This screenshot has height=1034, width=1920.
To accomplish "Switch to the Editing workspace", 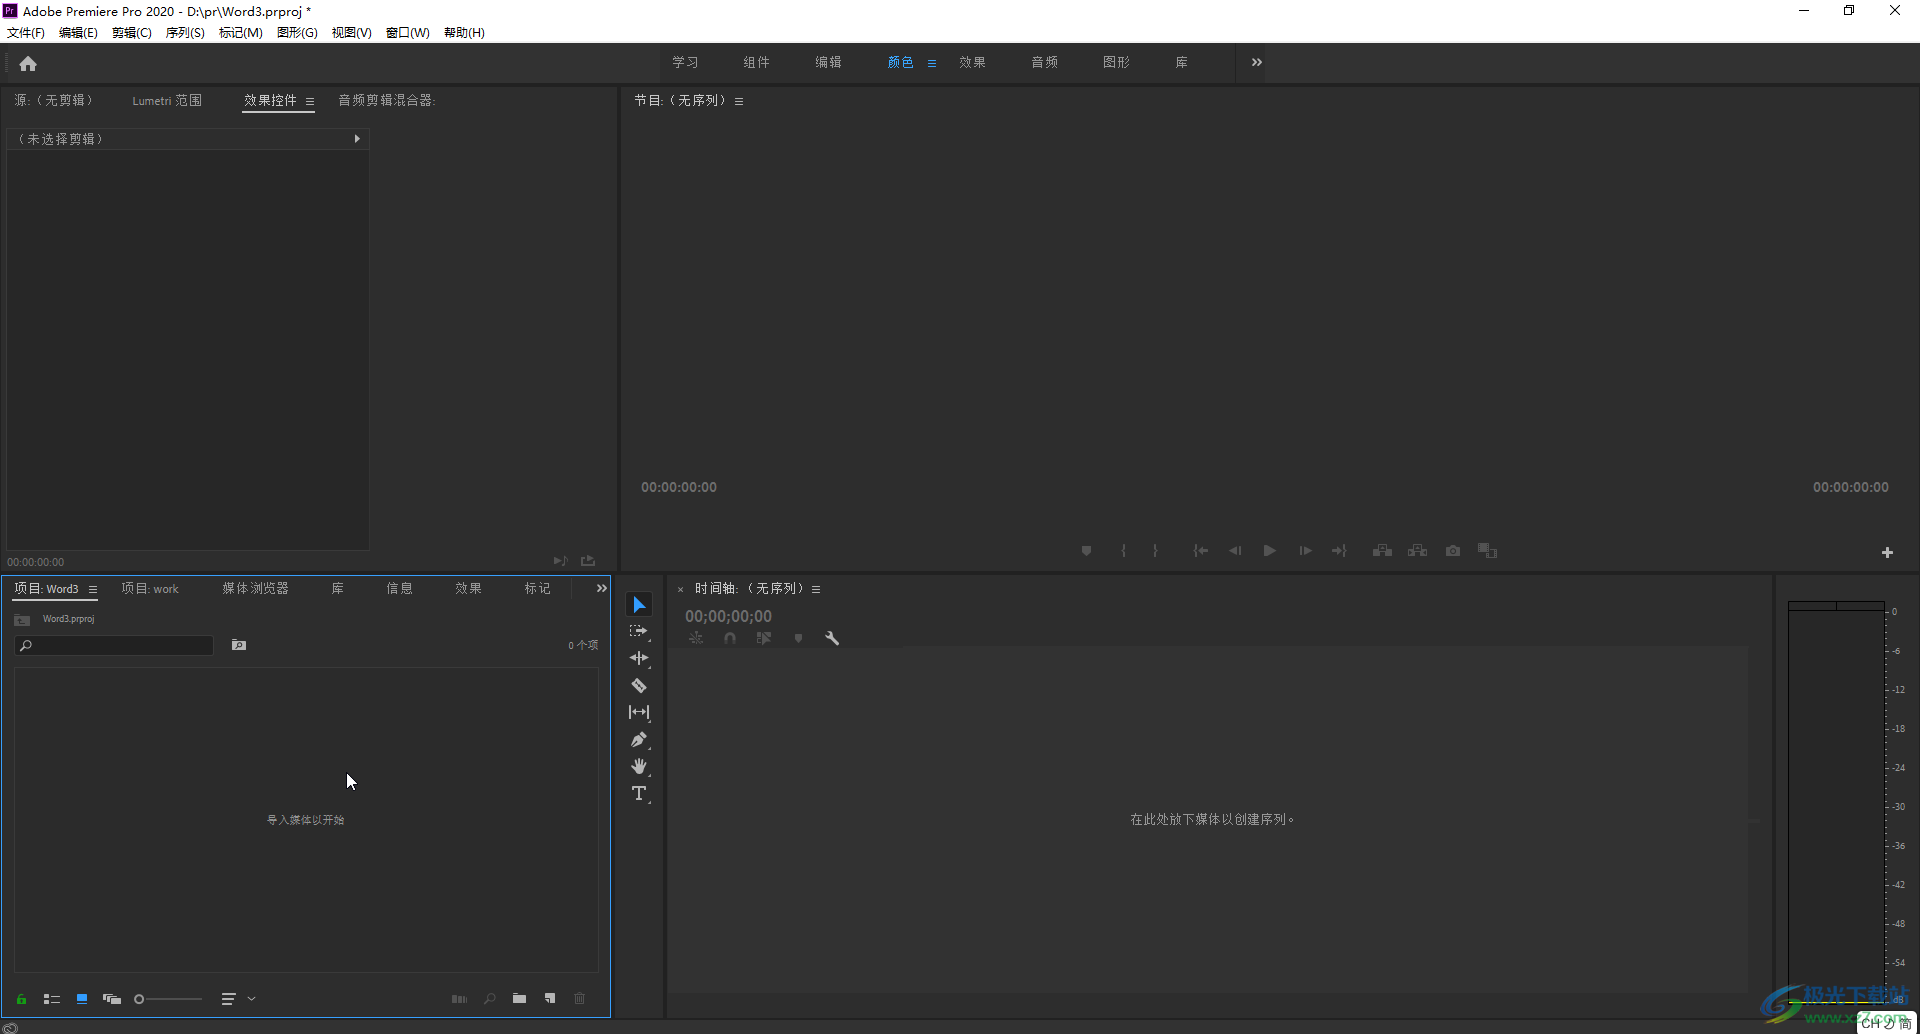I will pyautogui.click(x=828, y=62).
